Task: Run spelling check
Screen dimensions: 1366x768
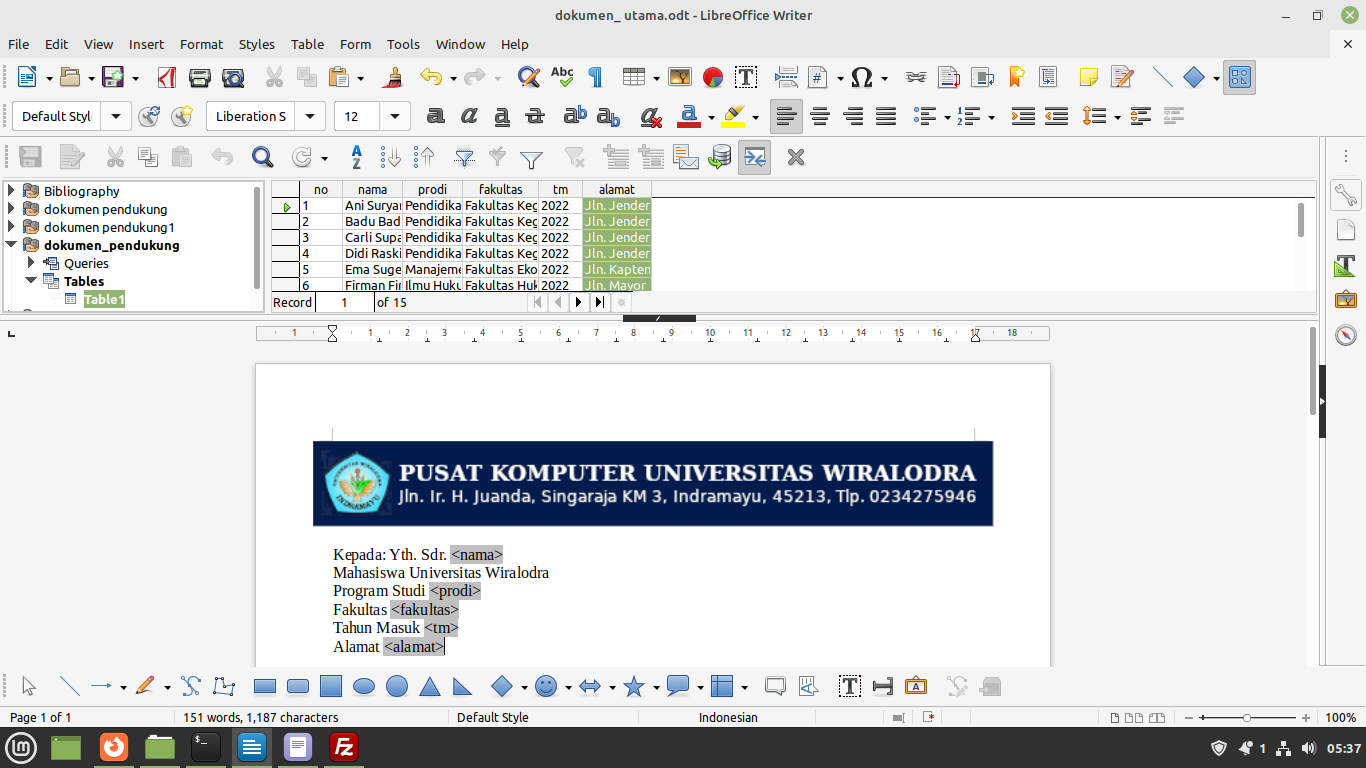Action: pyautogui.click(x=562, y=77)
